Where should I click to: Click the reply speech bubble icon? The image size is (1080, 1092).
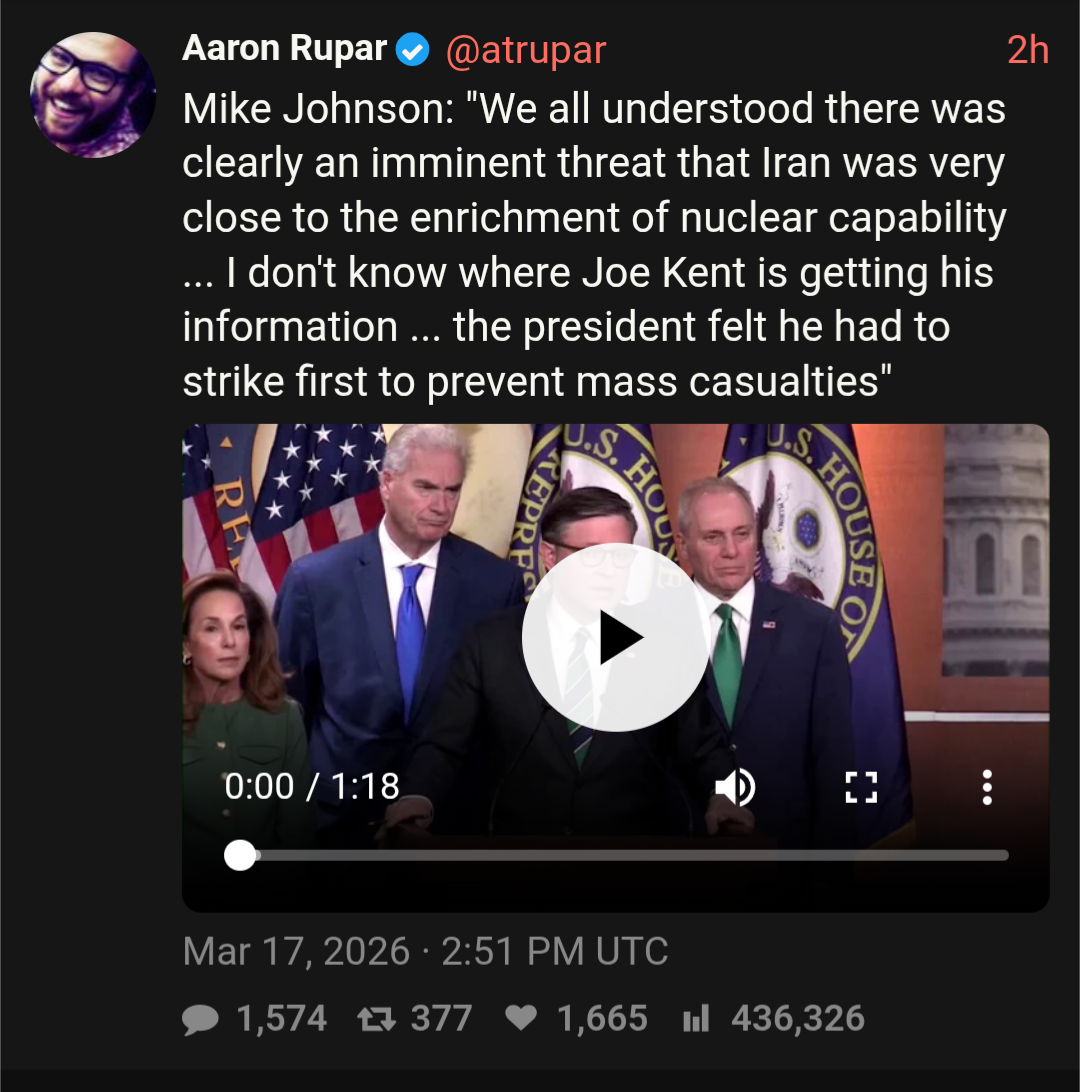pos(201,1019)
